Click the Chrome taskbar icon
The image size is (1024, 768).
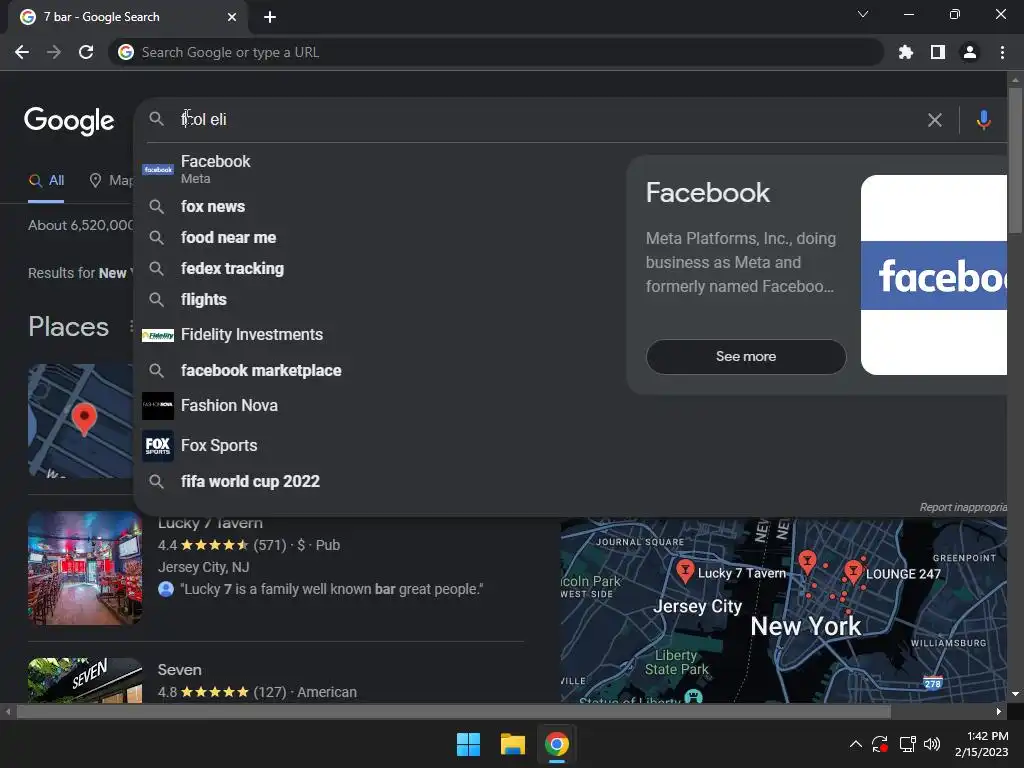point(557,744)
